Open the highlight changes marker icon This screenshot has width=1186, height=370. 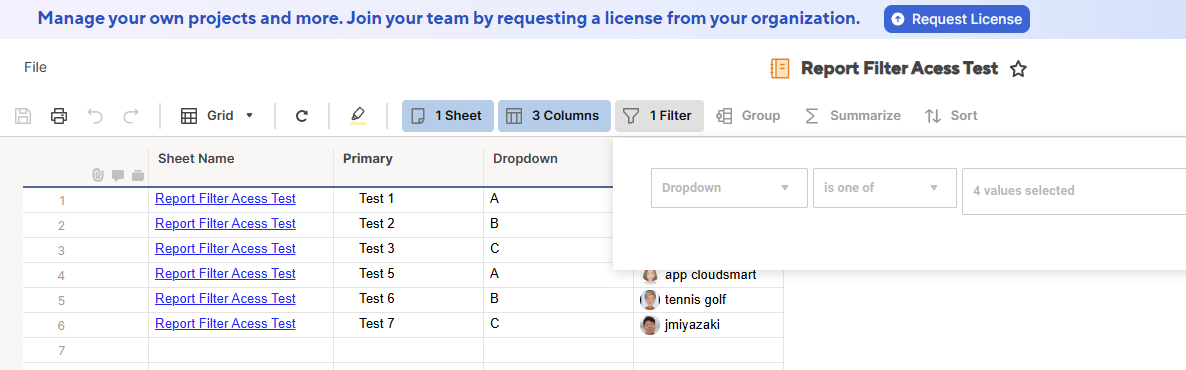pyautogui.click(x=358, y=116)
